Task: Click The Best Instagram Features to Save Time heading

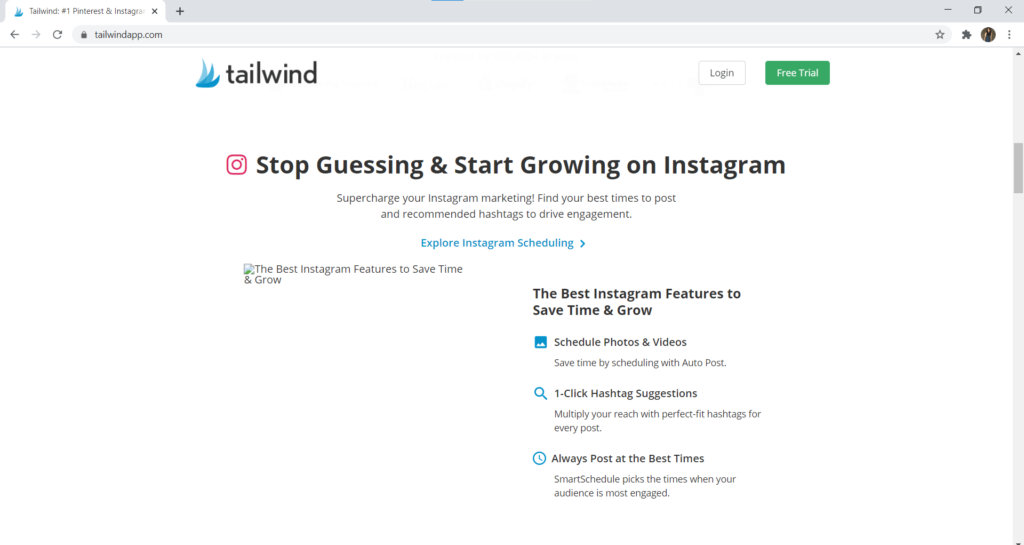Action: 637,302
